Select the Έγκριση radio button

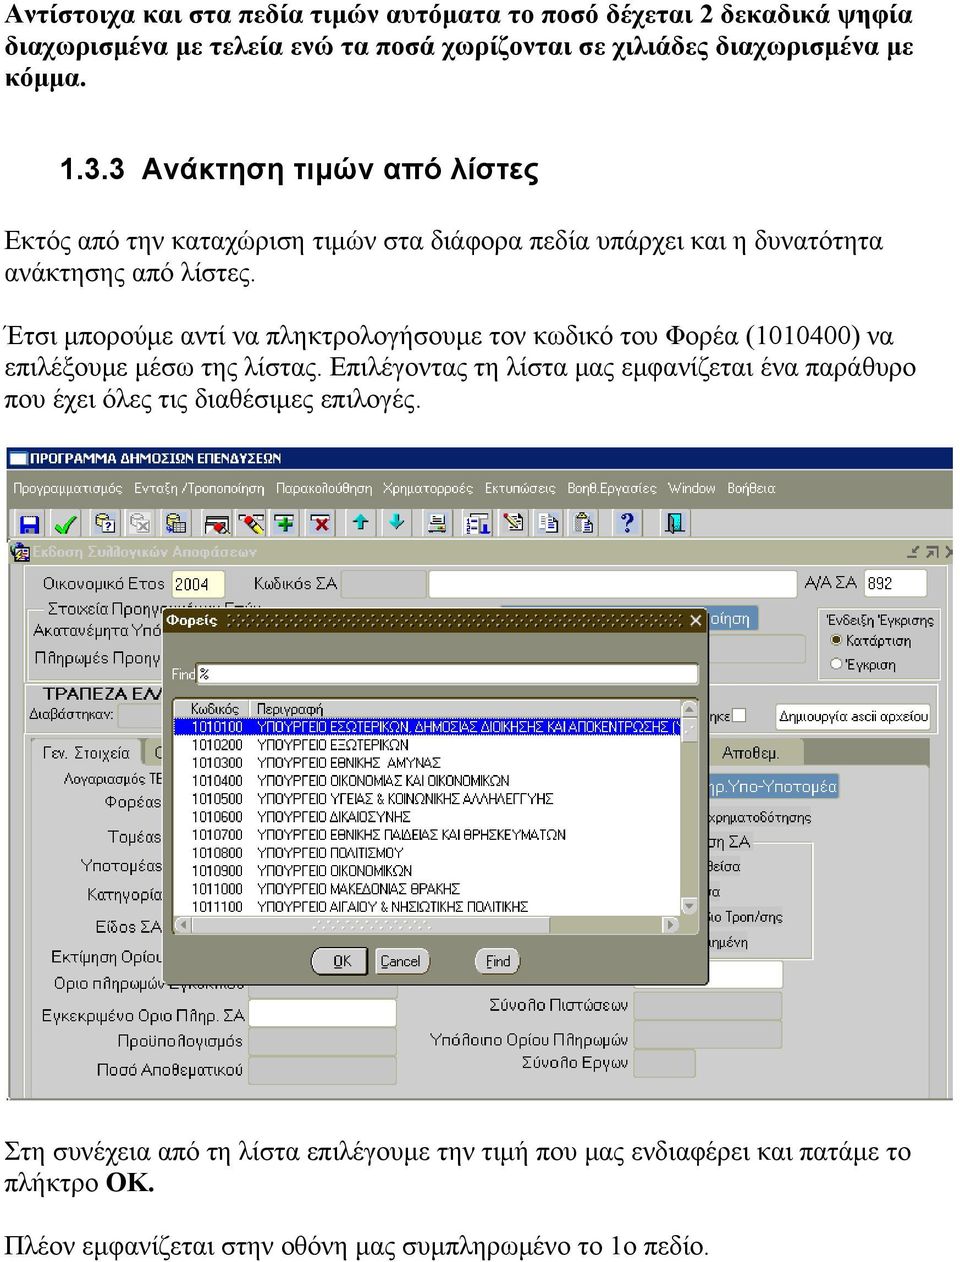click(x=836, y=664)
